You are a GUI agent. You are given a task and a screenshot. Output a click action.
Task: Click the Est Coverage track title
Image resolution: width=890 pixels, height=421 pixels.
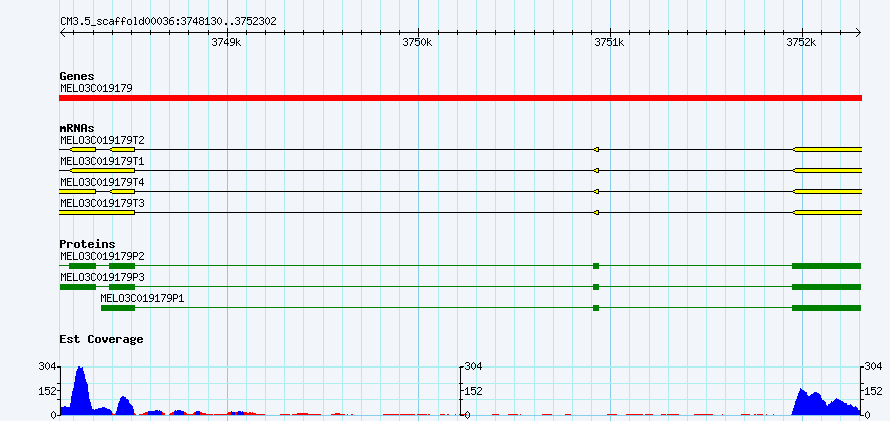click(x=102, y=339)
